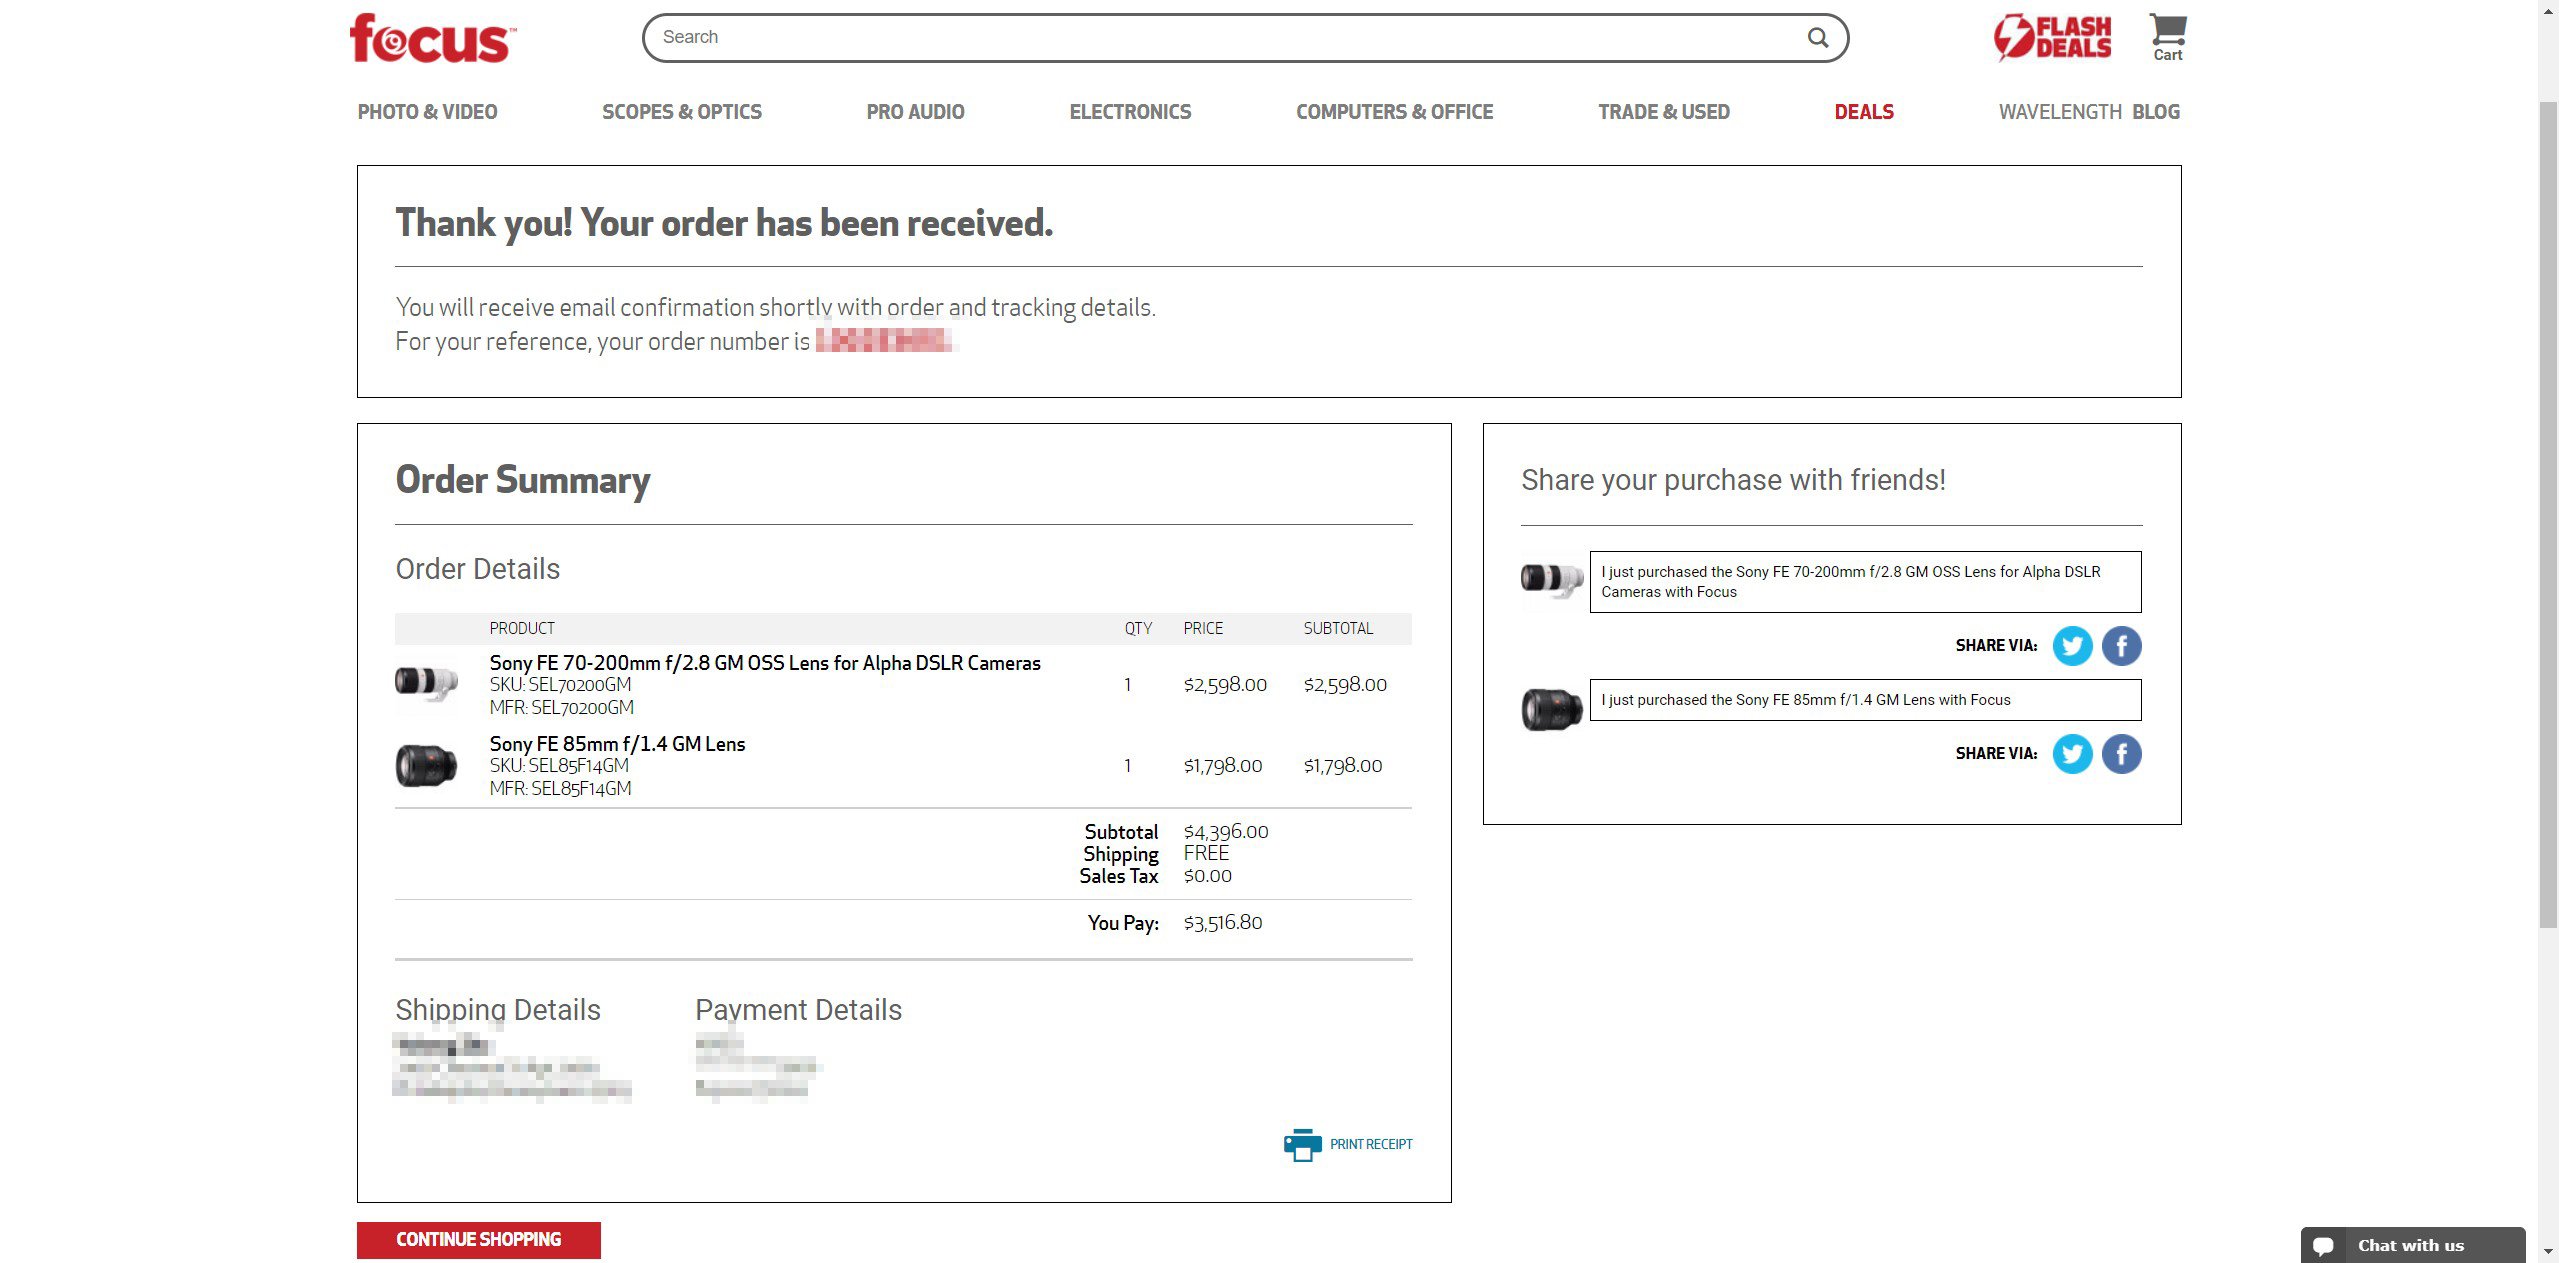The width and height of the screenshot is (2559, 1263).
Task: Click the FREE shipping value
Action: coord(1206,854)
